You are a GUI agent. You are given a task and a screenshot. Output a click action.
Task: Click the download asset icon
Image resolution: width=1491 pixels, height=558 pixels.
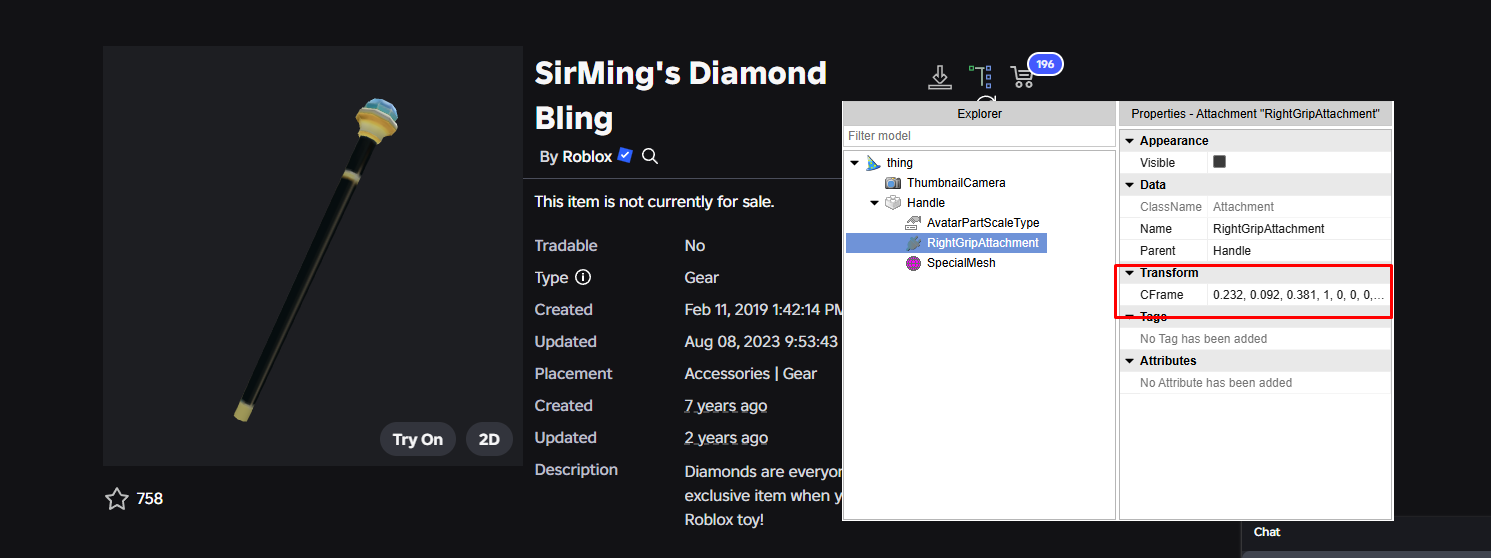[939, 78]
